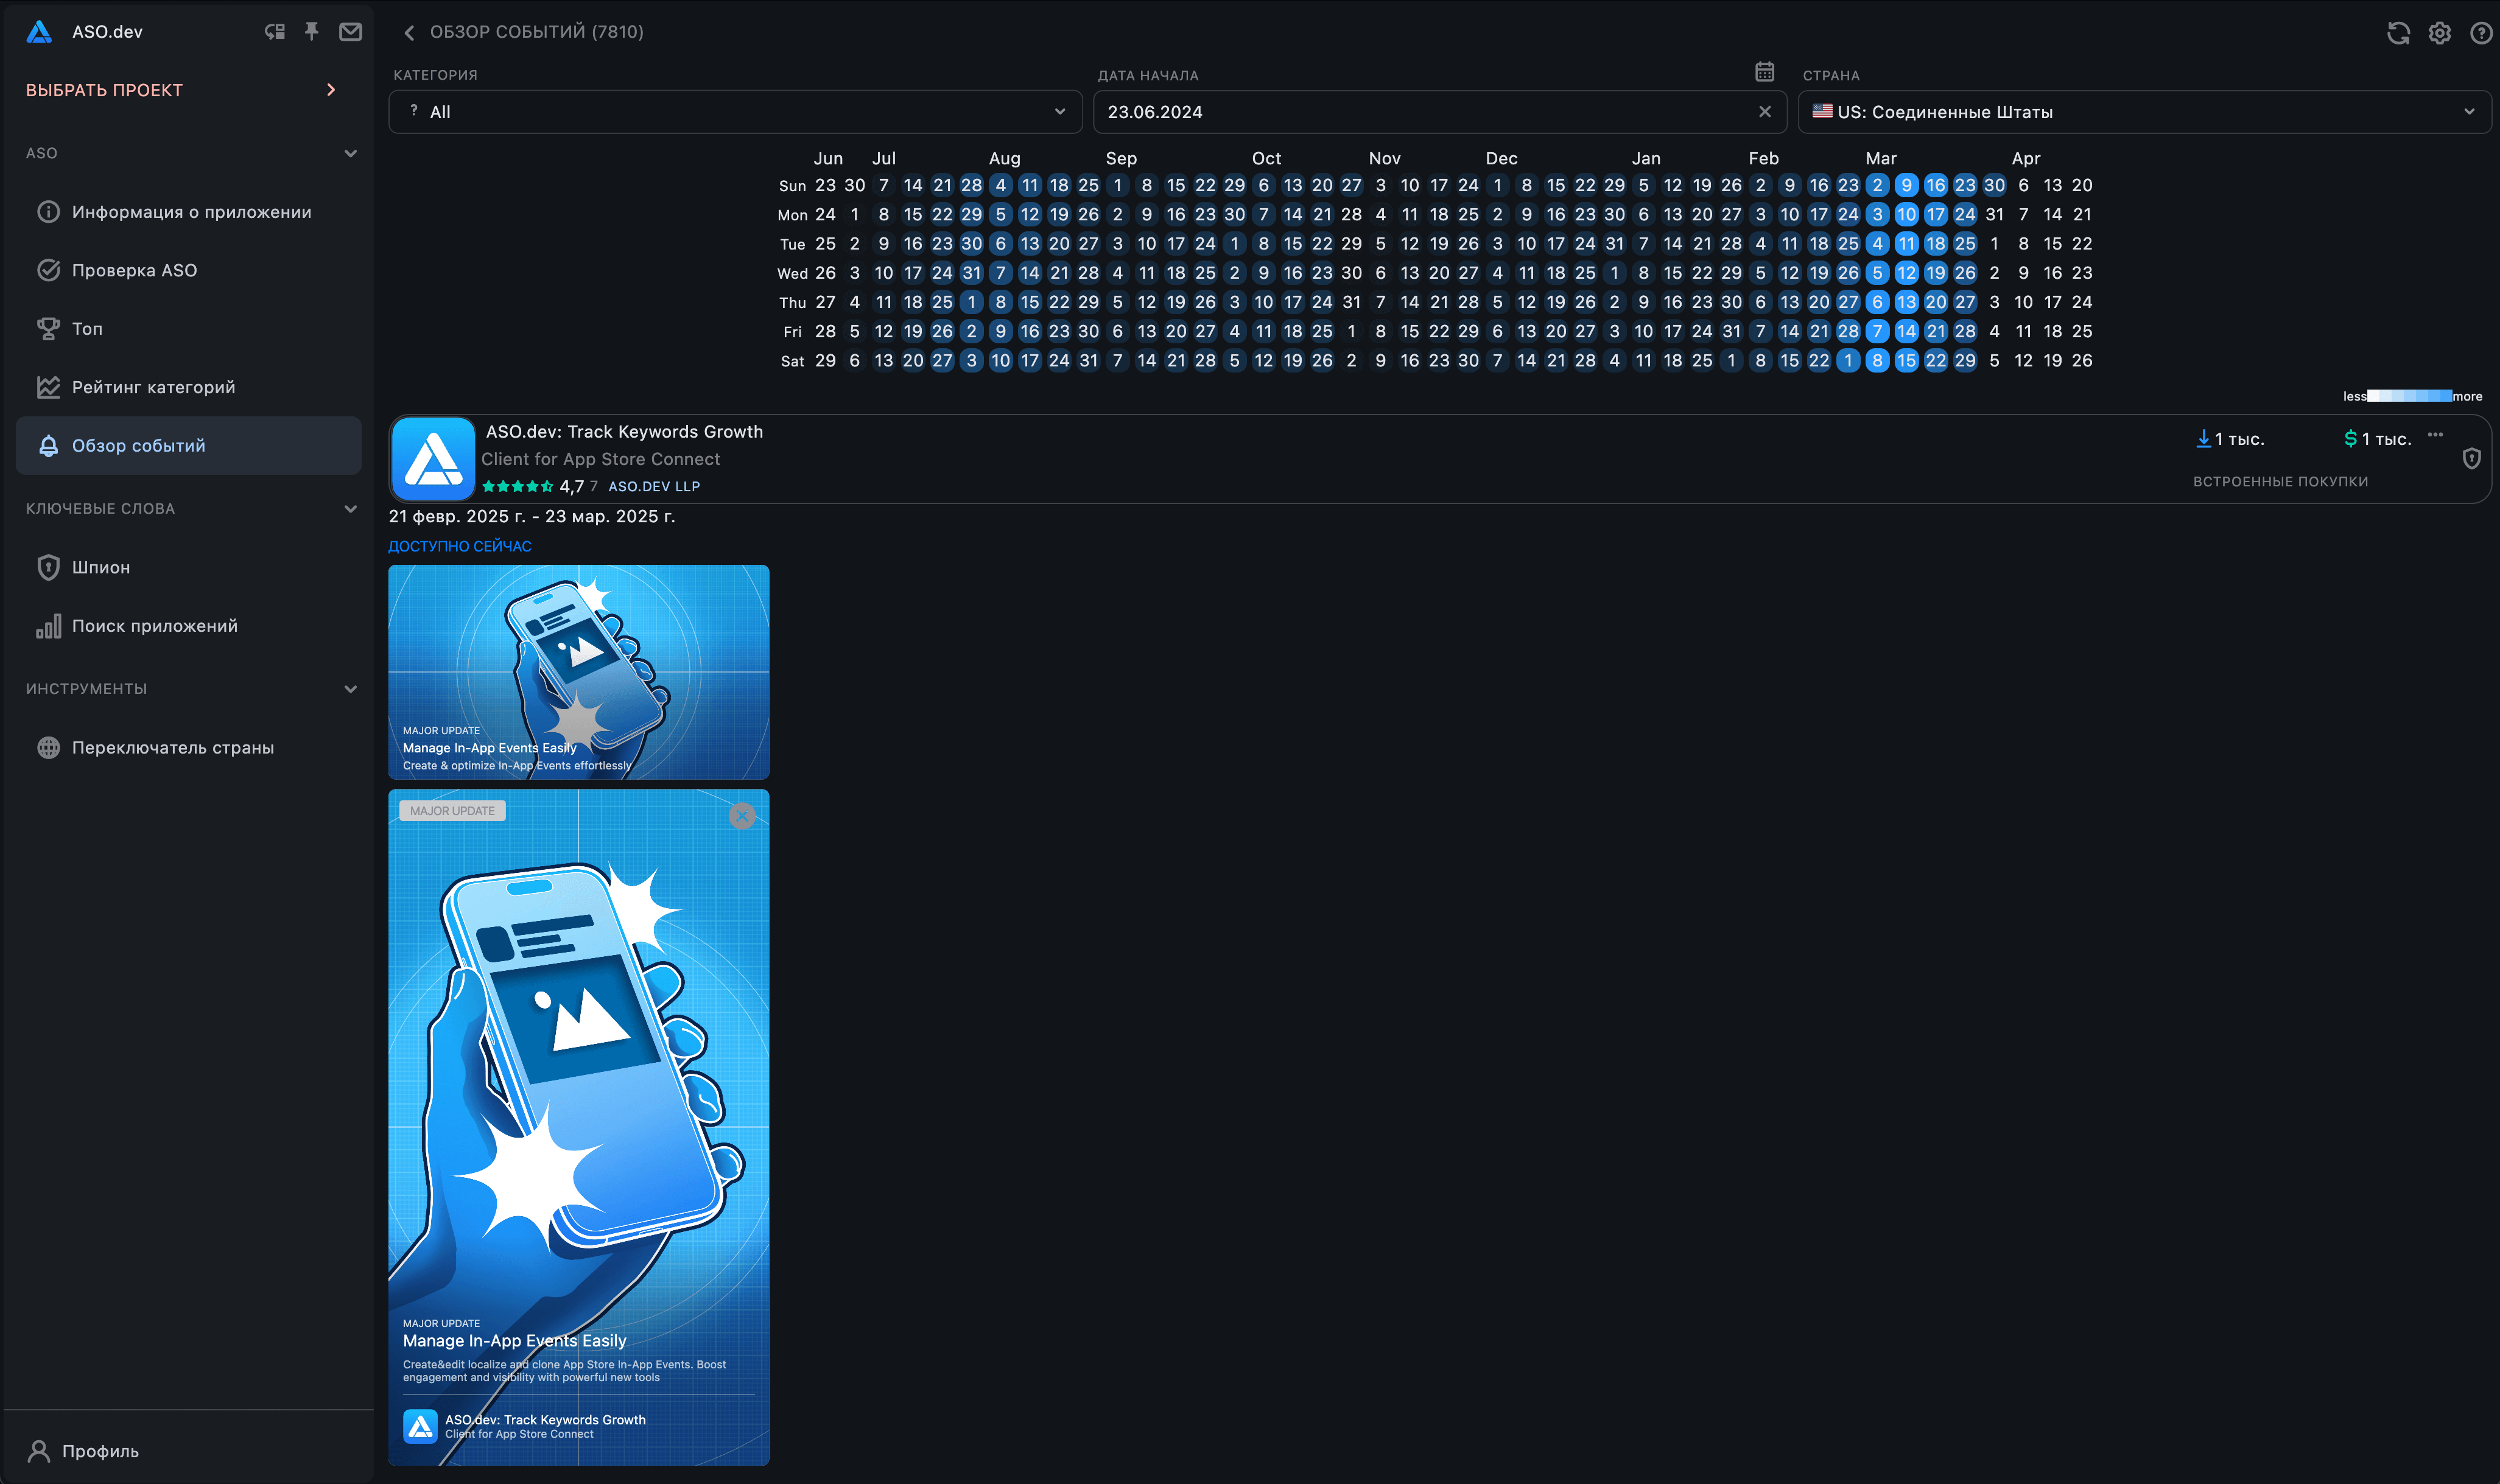The height and width of the screenshot is (1484, 2500).
Task: Open the mail envelope icon
Action: coord(350,32)
